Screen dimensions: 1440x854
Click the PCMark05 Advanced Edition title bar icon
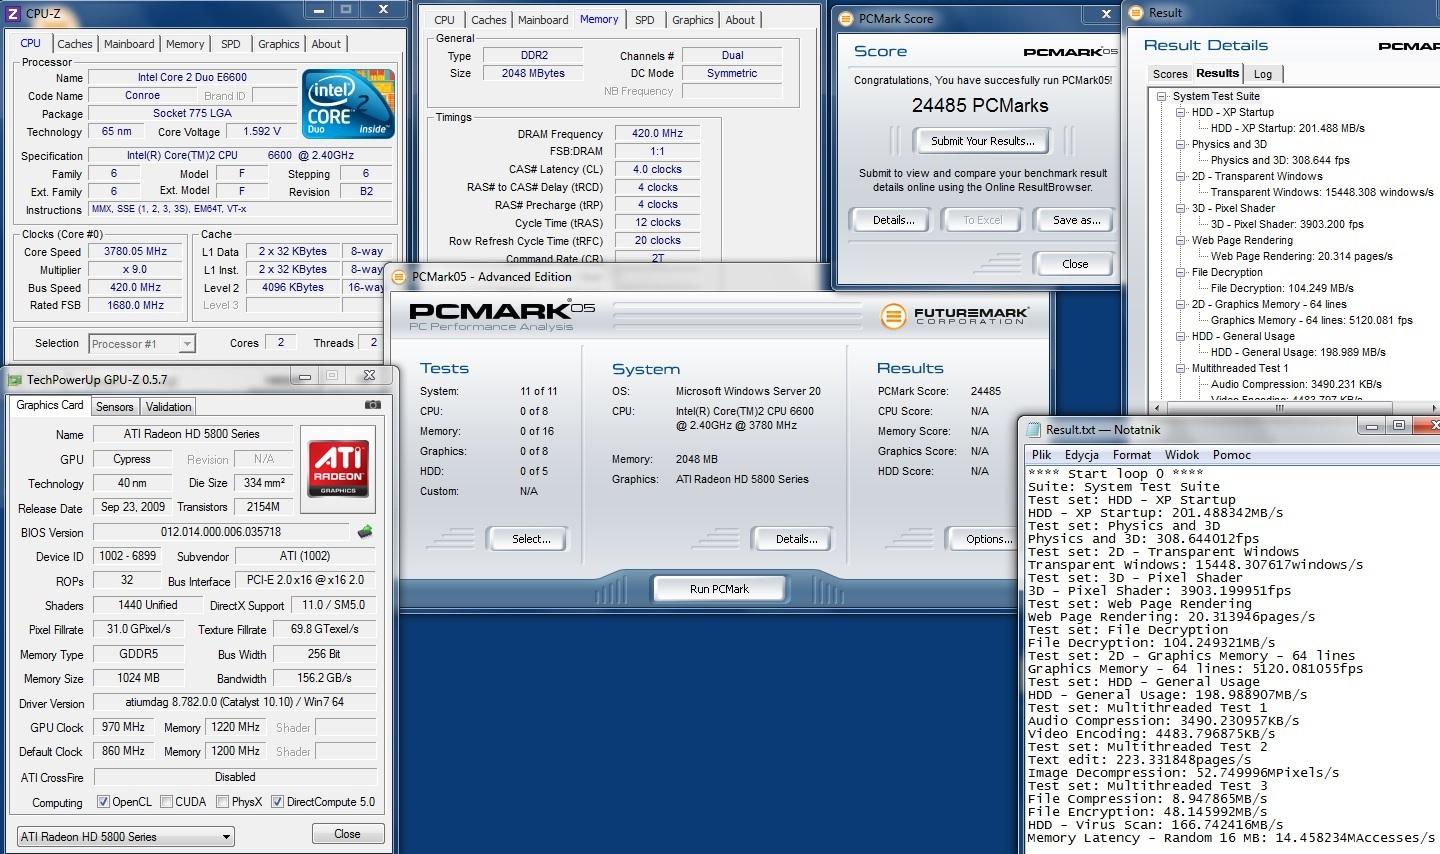pos(399,277)
